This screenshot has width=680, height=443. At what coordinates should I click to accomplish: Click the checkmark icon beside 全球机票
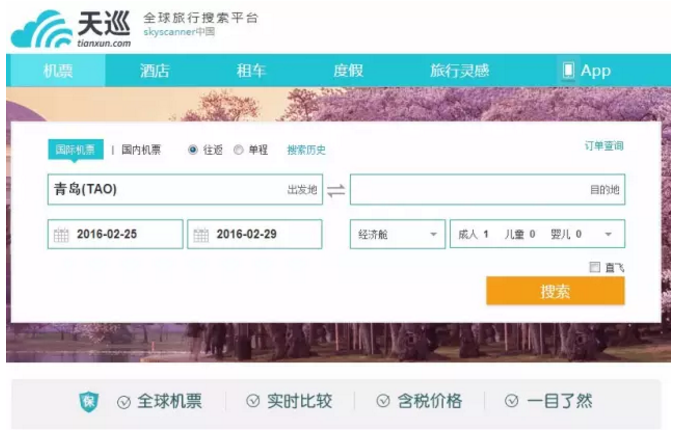tap(124, 402)
